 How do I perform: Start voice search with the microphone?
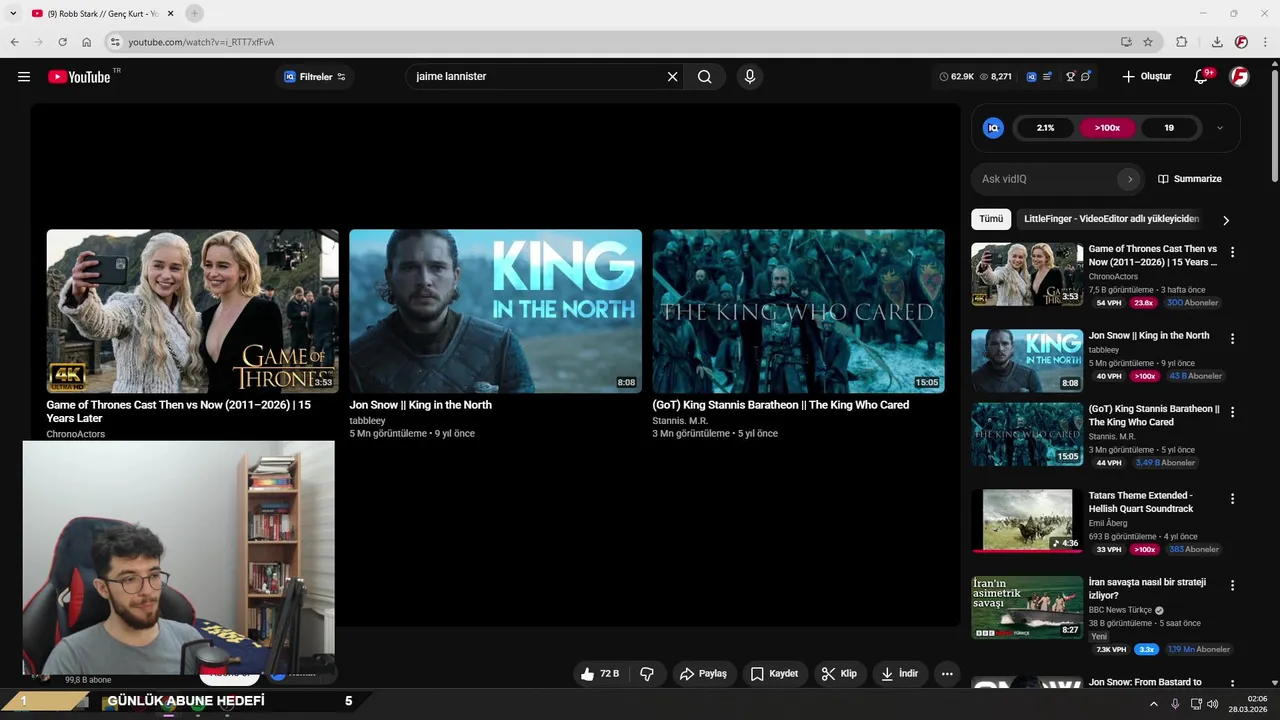click(750, 77)
